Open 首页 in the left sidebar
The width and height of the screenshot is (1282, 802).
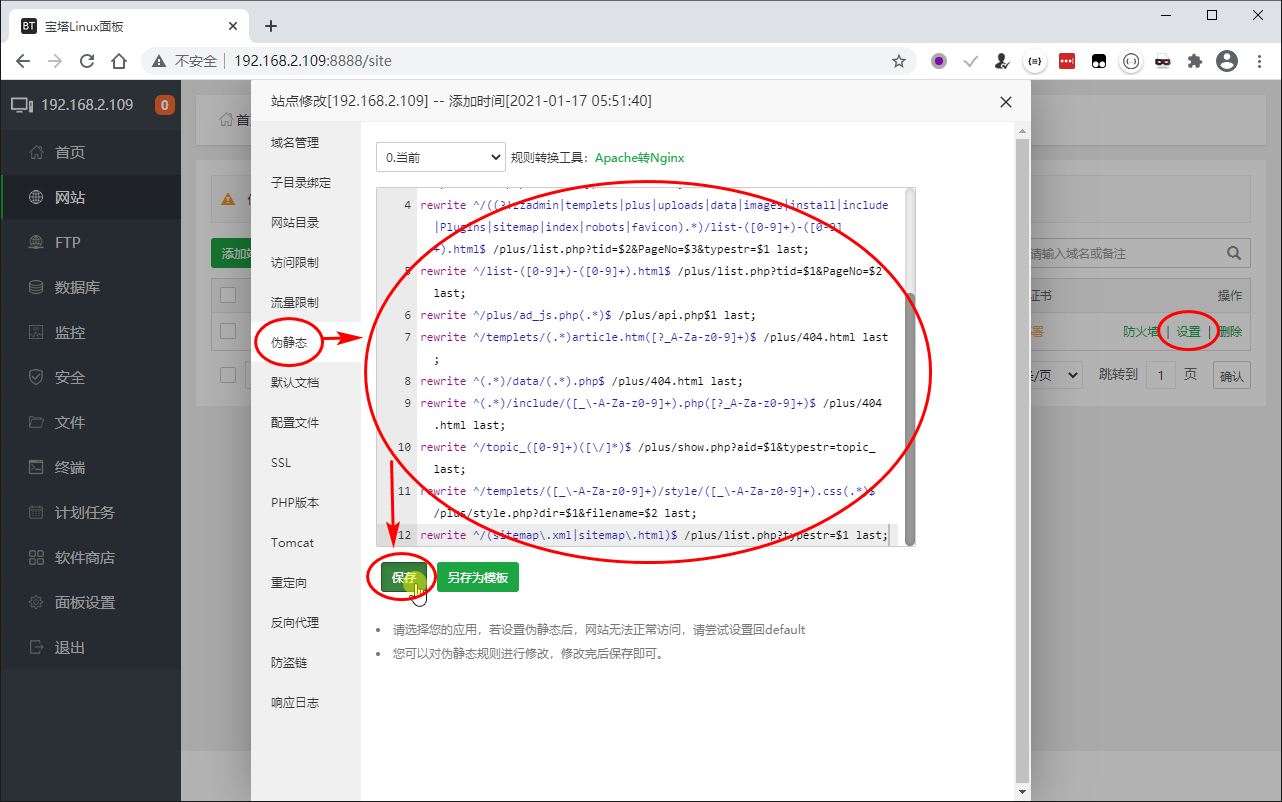tap(90, 152)
